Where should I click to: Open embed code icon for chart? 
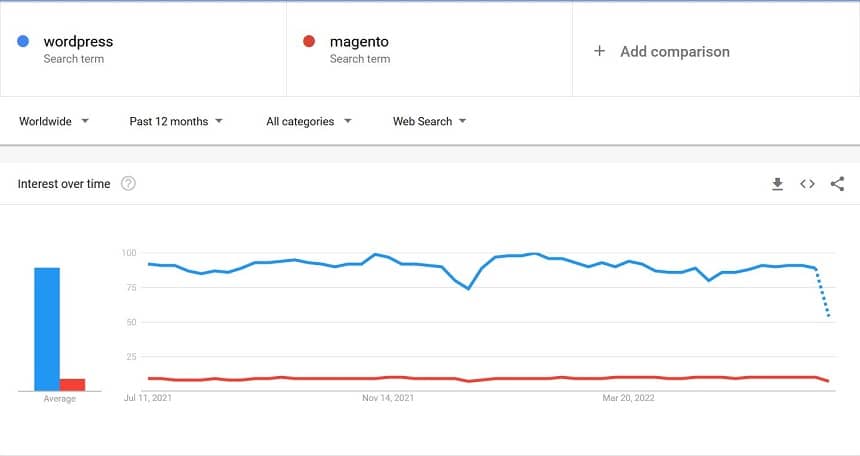coord(807,184)
